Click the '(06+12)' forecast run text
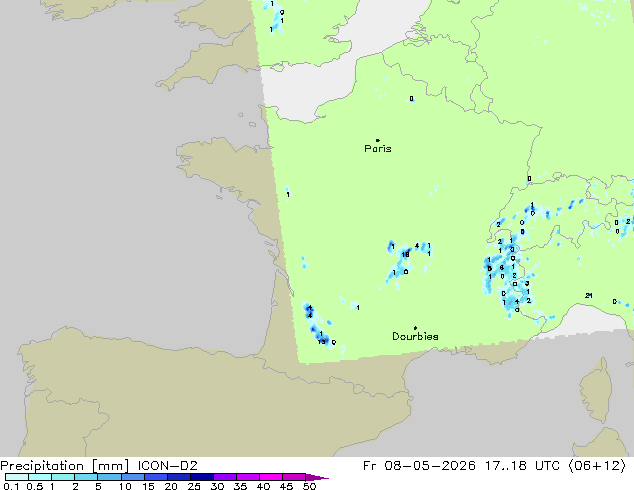This screenshot has width=634, height=490. pyautogui.click(x=597, y=466)
